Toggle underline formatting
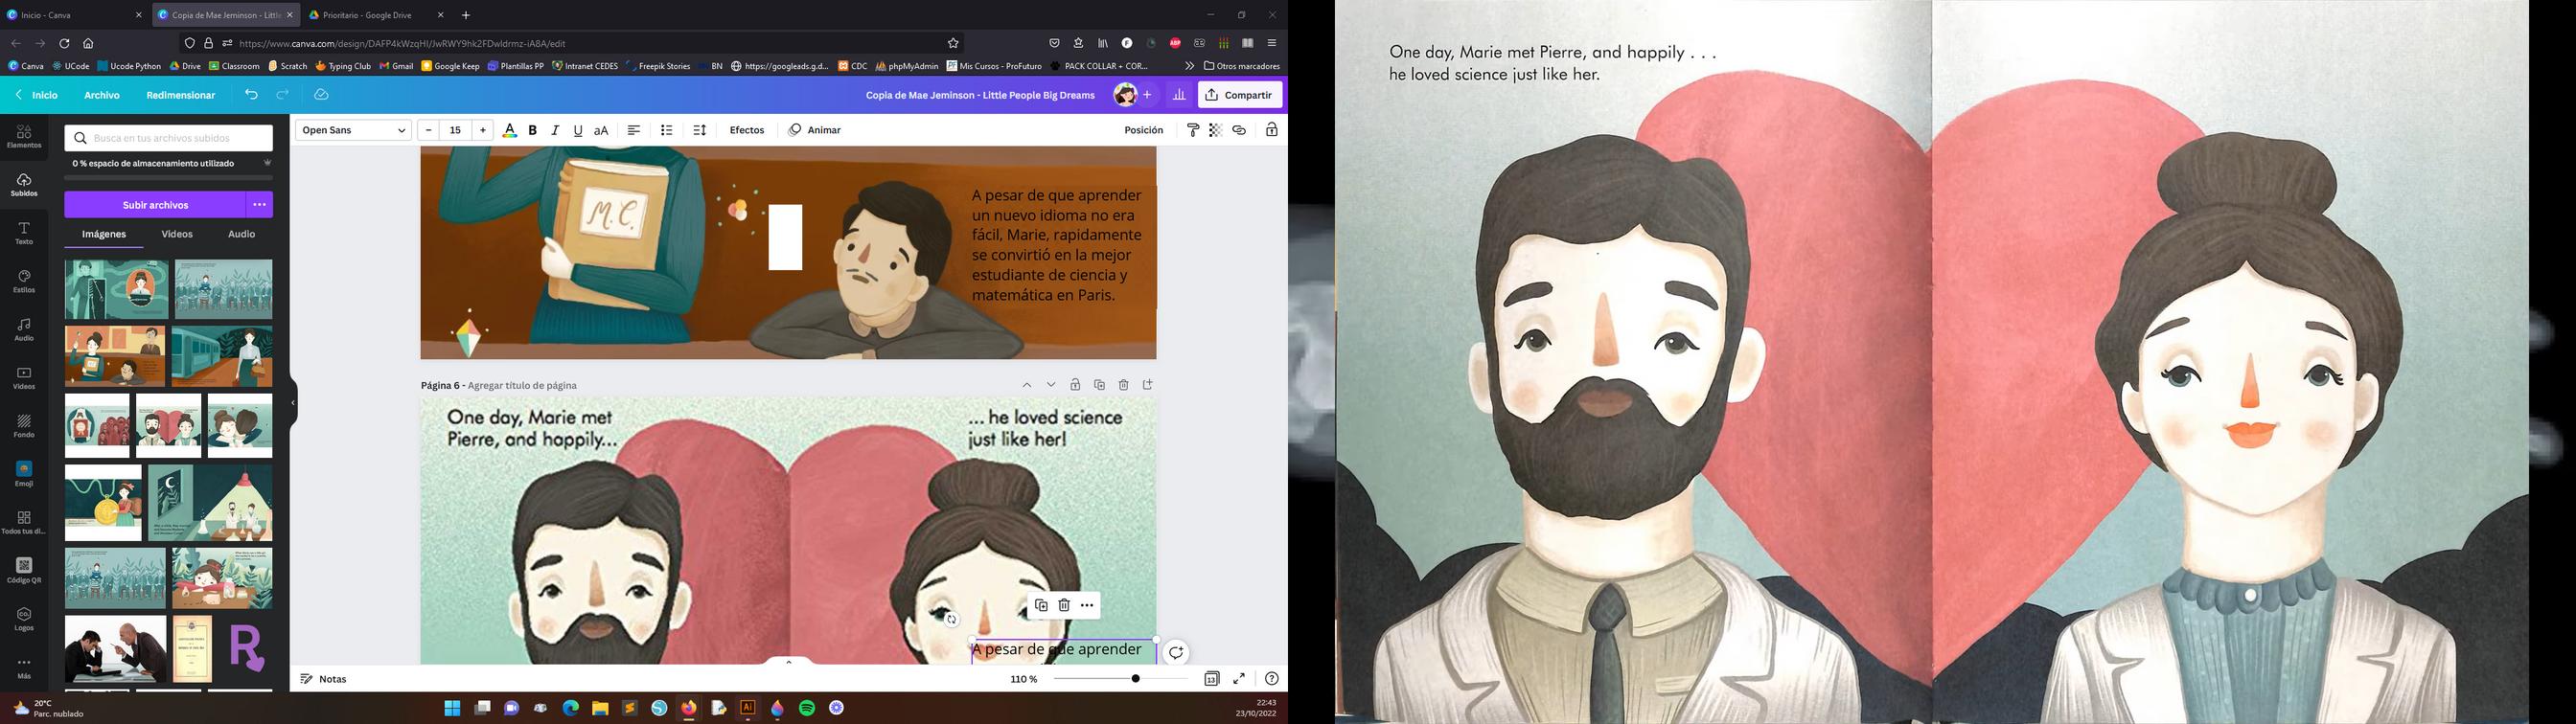 pos(578,130)
